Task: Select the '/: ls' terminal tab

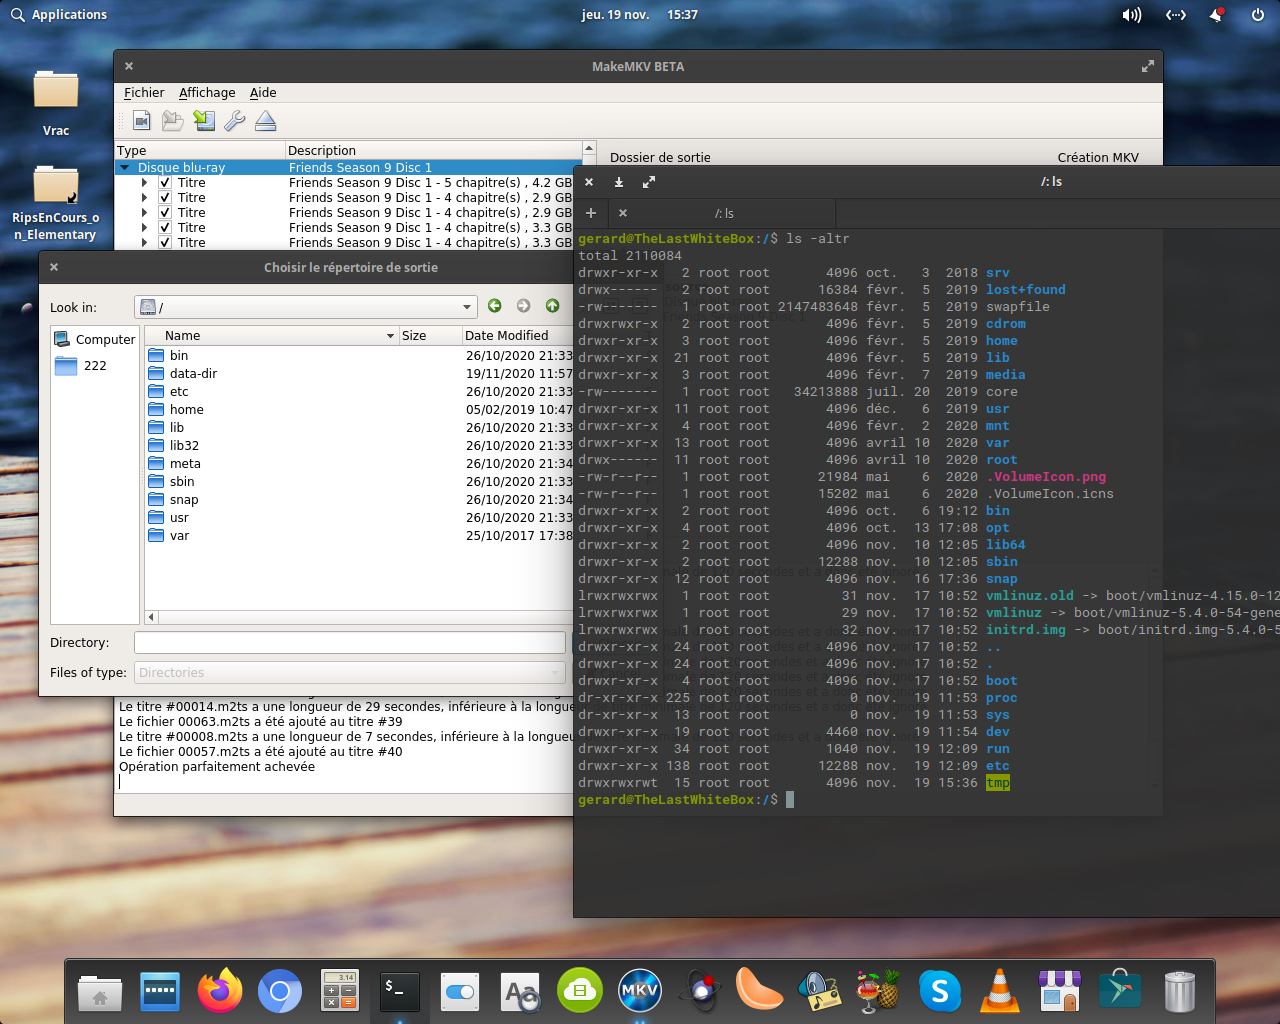Action: coord(723,213)
